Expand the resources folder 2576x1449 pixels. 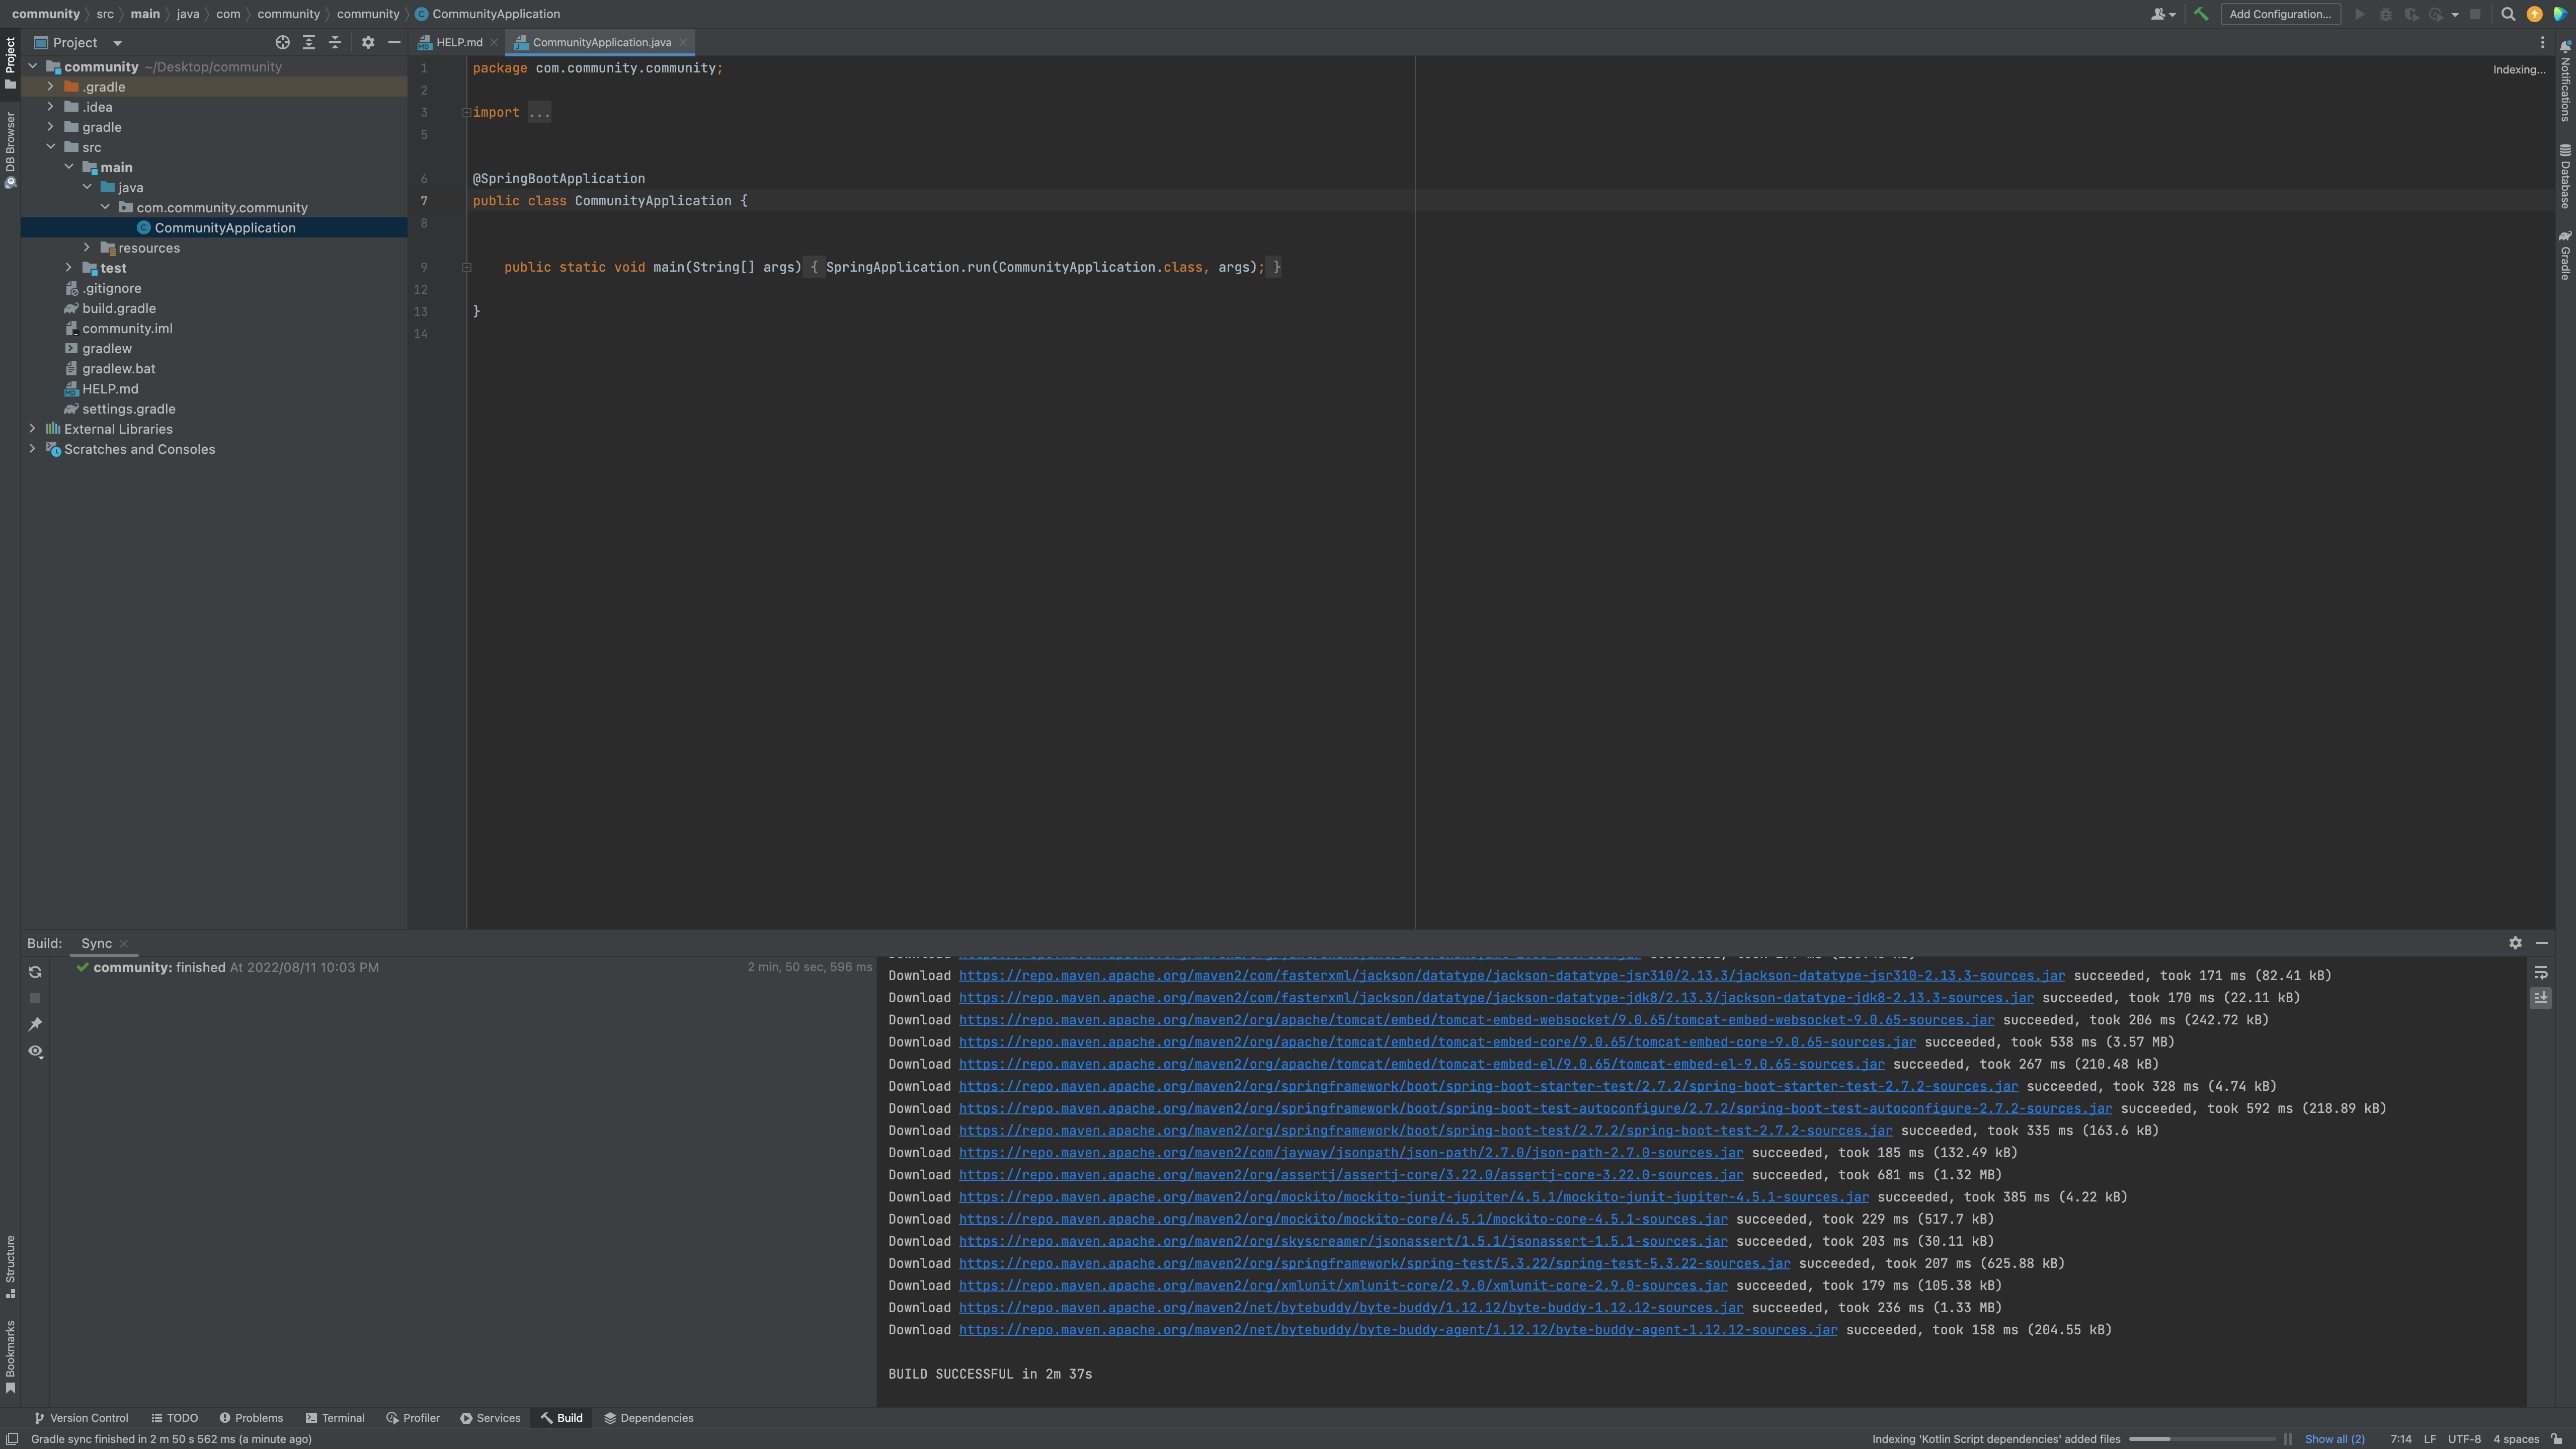(87, 248)
